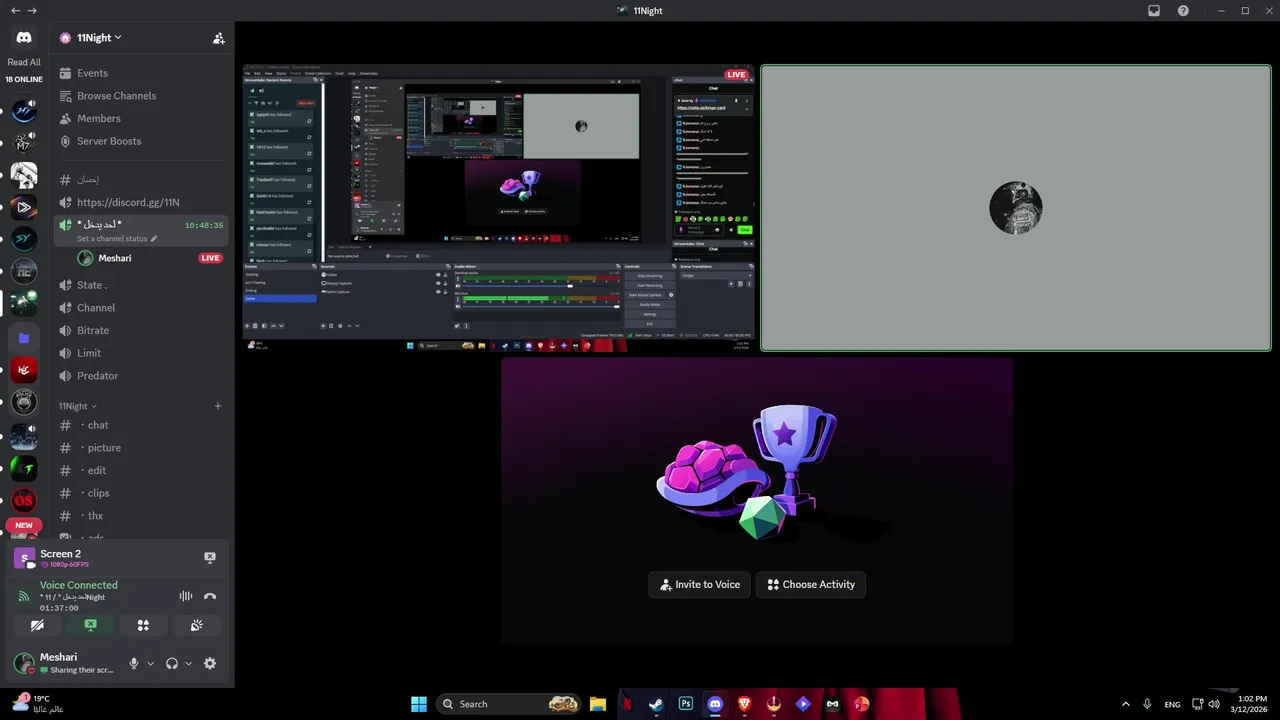Open output device arrow beside headphones

click(188, 663)
